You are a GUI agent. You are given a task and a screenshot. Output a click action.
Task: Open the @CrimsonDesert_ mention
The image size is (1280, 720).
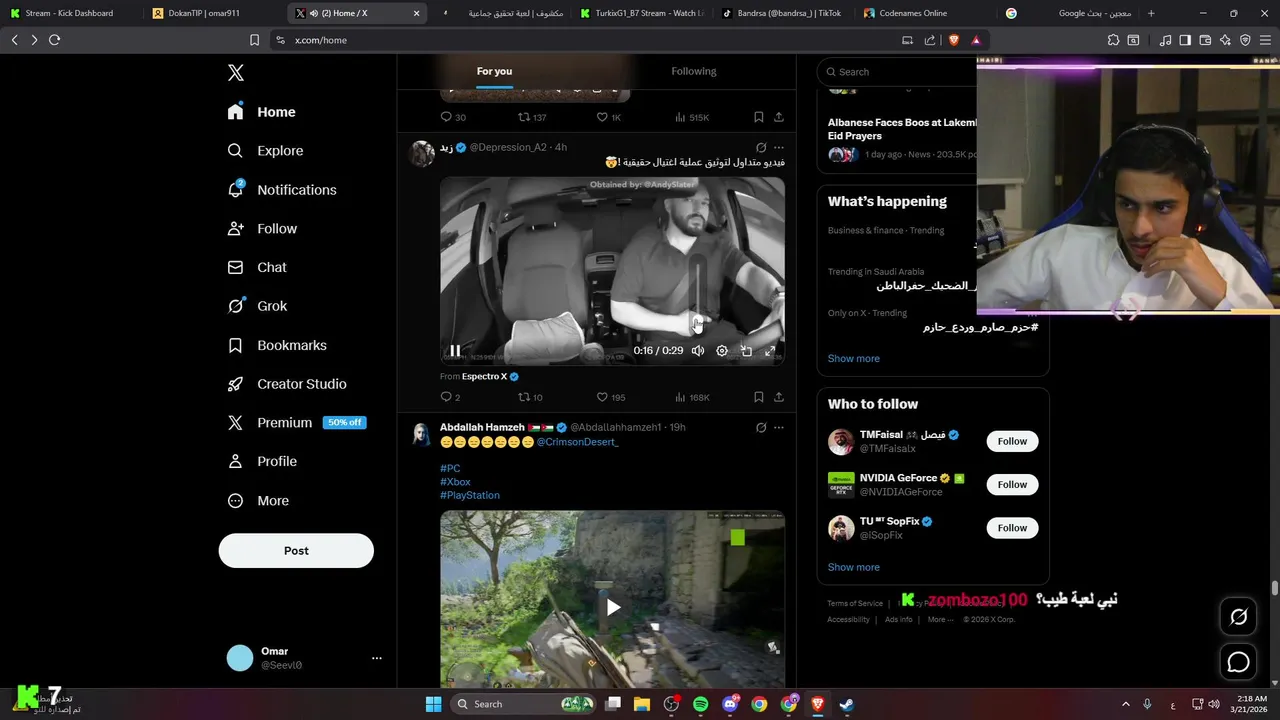[577, 442]
